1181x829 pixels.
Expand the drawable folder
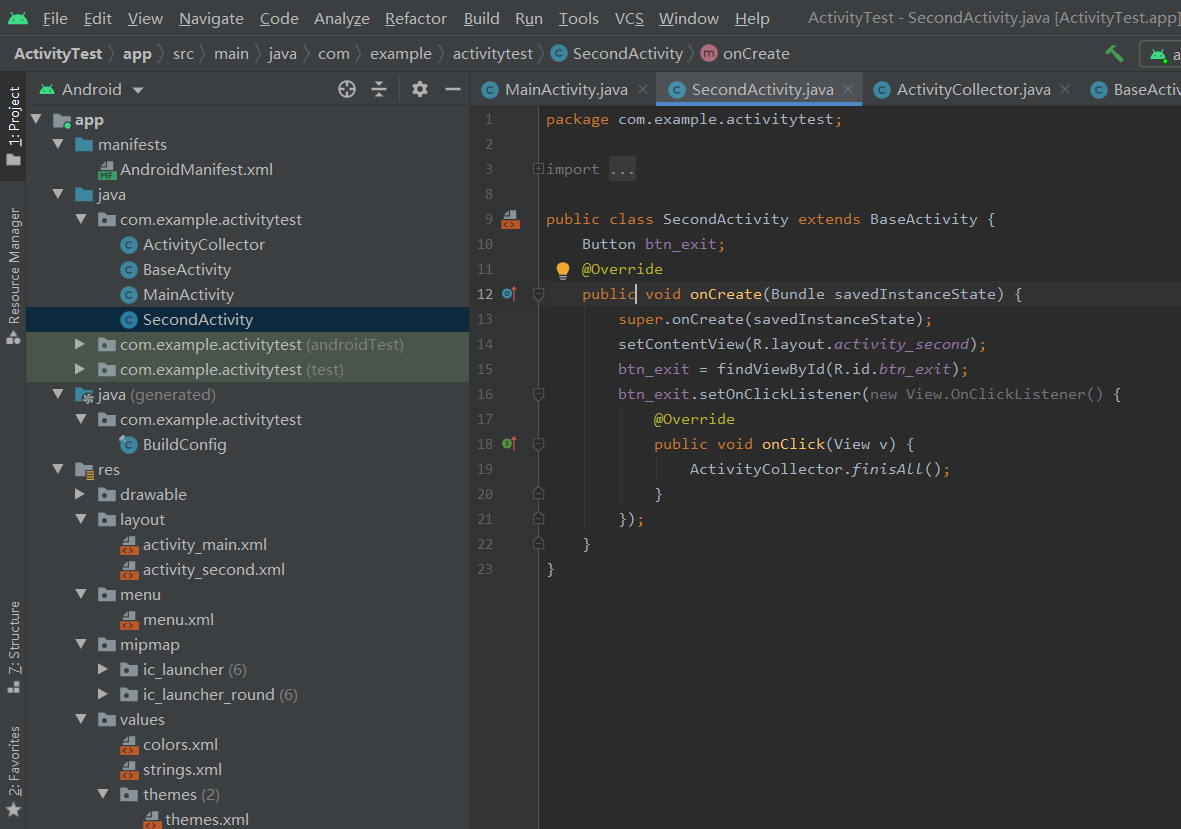pyautogui.click(x=80, y=494)
